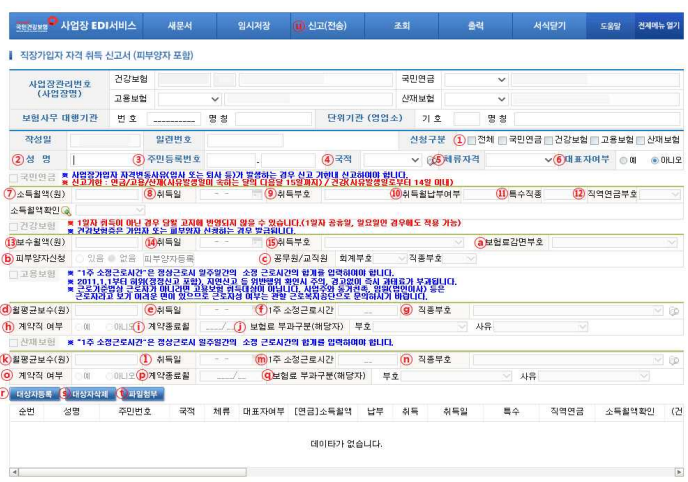This screenshot has width=688, height=482.
Task: Click the 대상자등록 button
Action: (34, 394)
